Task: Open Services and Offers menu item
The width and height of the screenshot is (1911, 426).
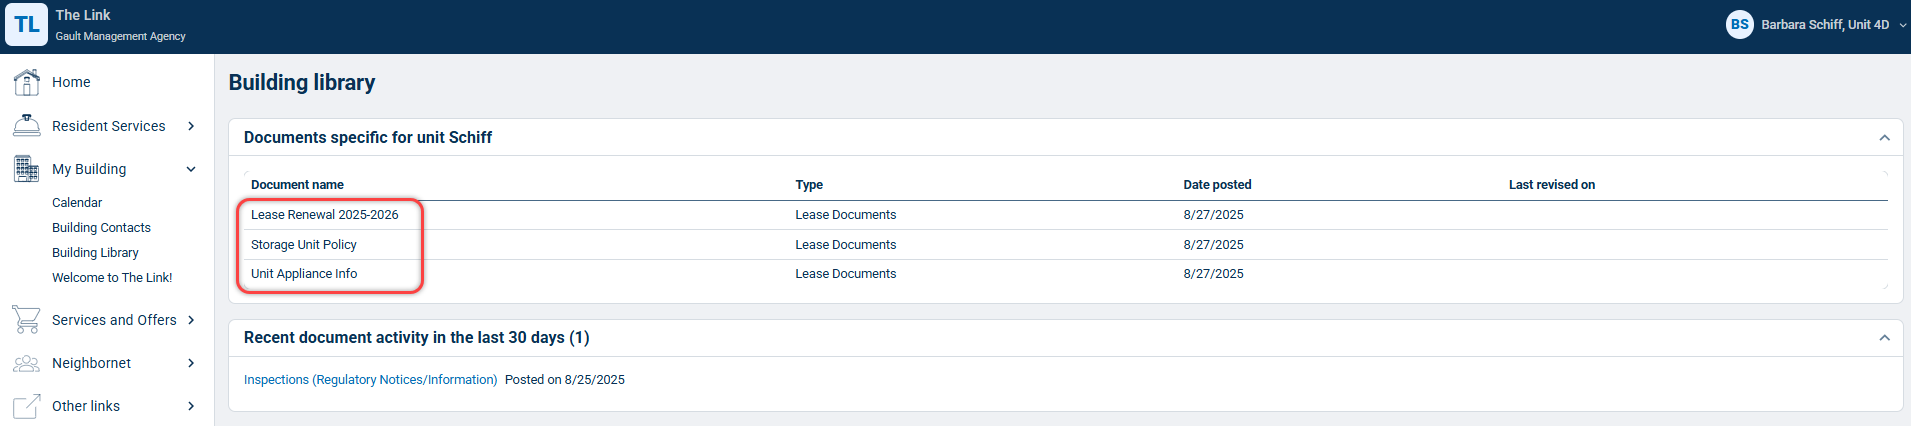Action: click(x=114, y=320)
